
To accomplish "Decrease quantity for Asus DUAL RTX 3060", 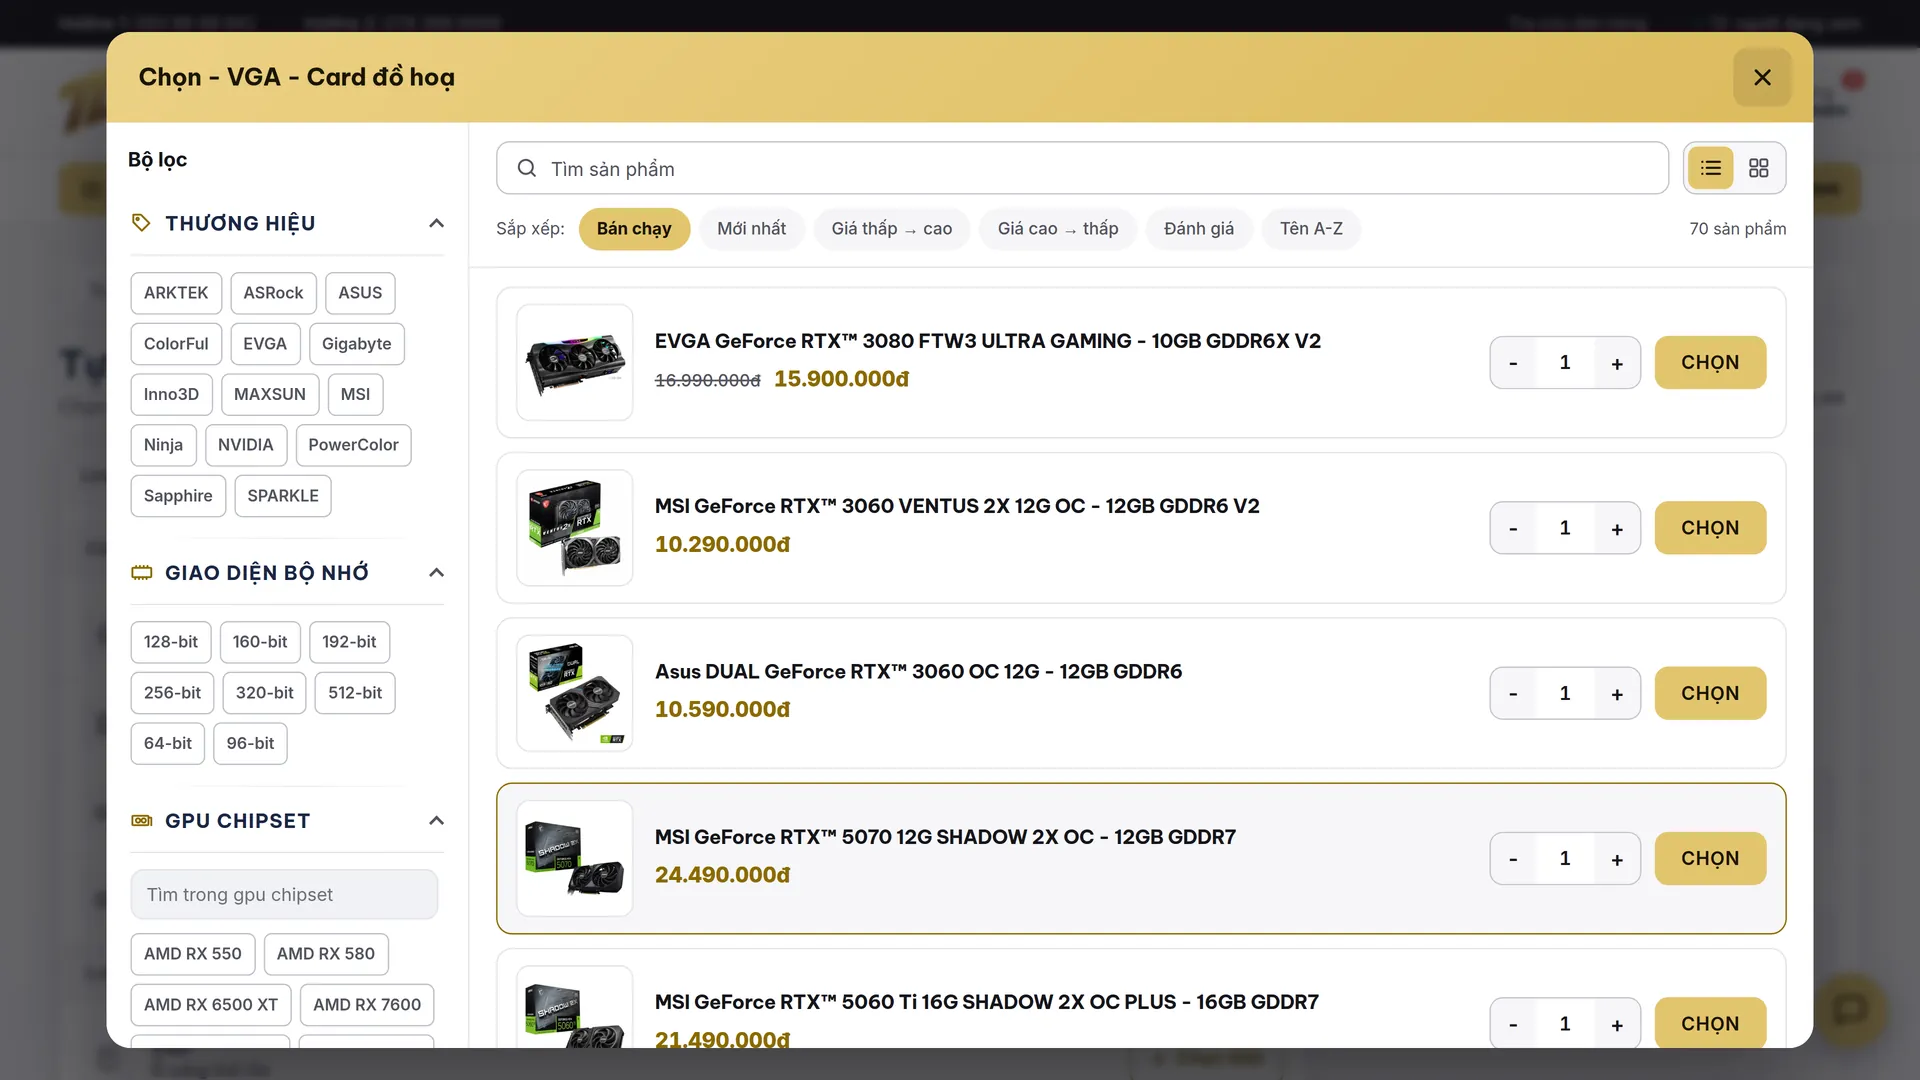I will tap(1513, 693).
